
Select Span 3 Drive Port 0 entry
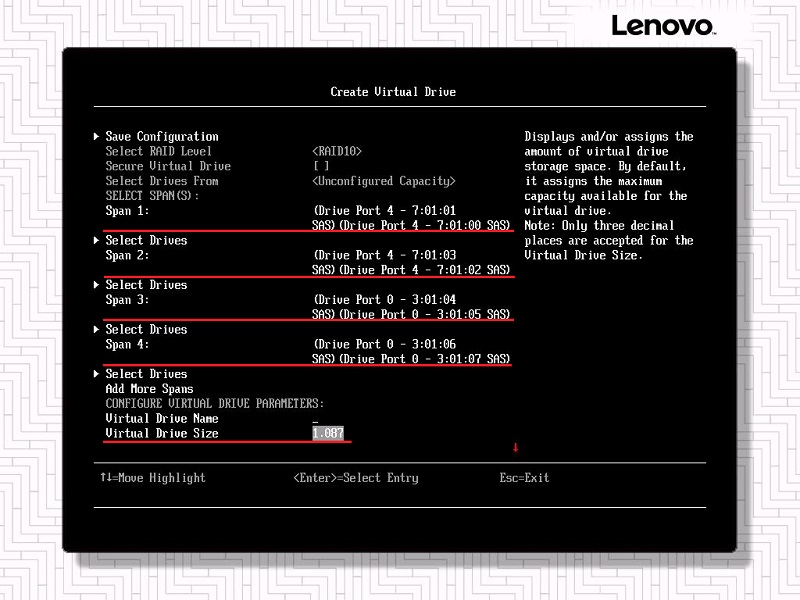coord(411,307)
